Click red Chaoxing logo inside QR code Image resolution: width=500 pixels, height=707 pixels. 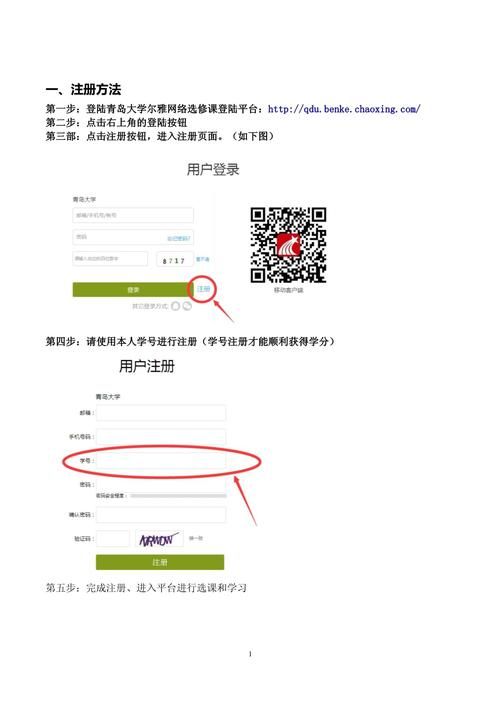click(289, 245)
